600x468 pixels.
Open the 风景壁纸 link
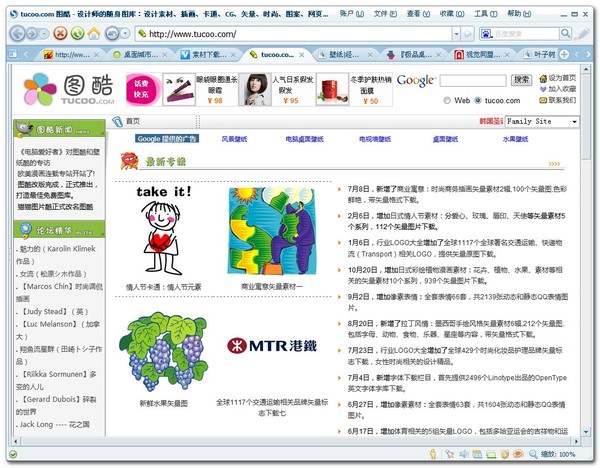234,139
